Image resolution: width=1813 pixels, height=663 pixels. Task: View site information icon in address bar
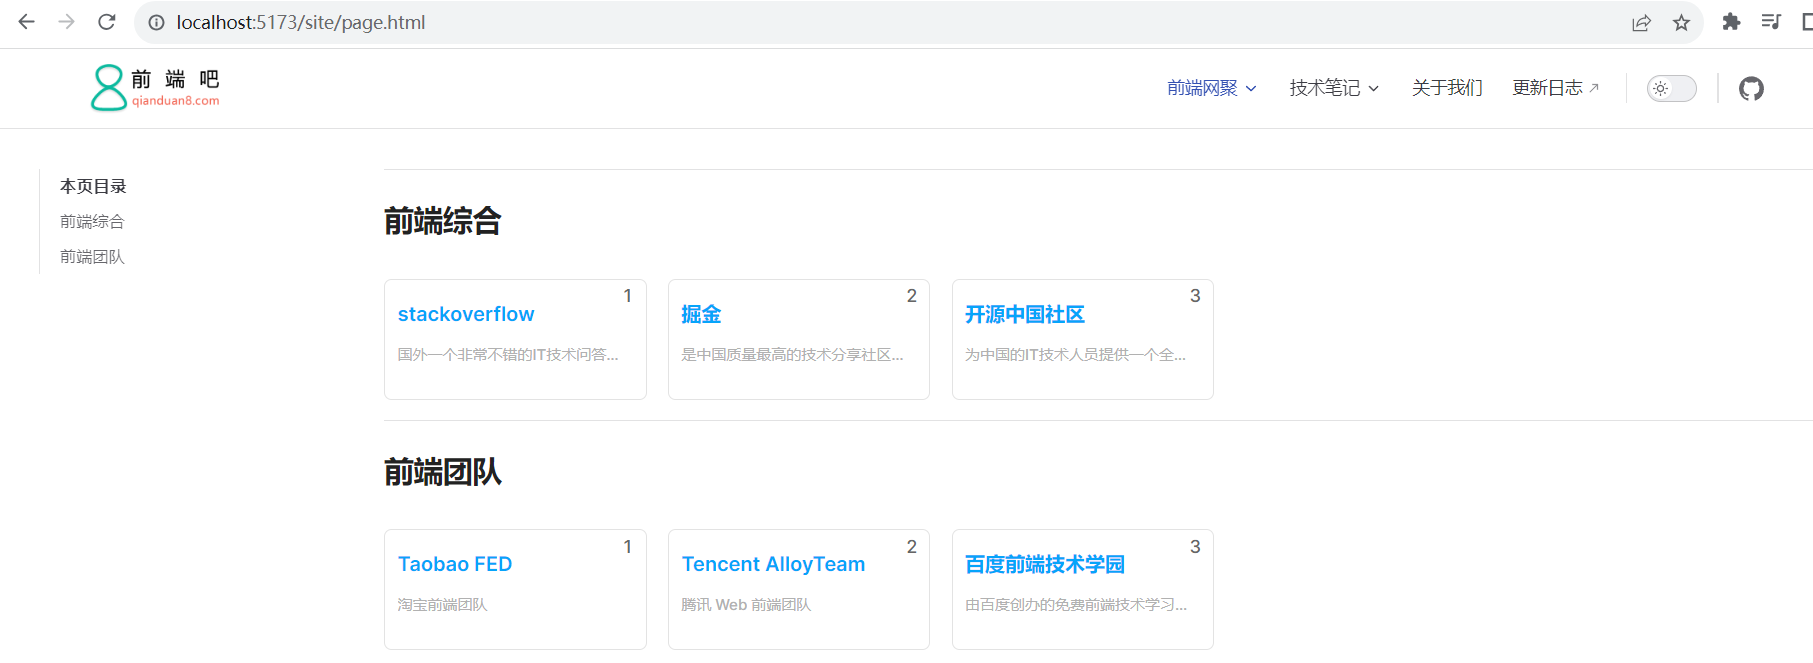pos(156,22)
